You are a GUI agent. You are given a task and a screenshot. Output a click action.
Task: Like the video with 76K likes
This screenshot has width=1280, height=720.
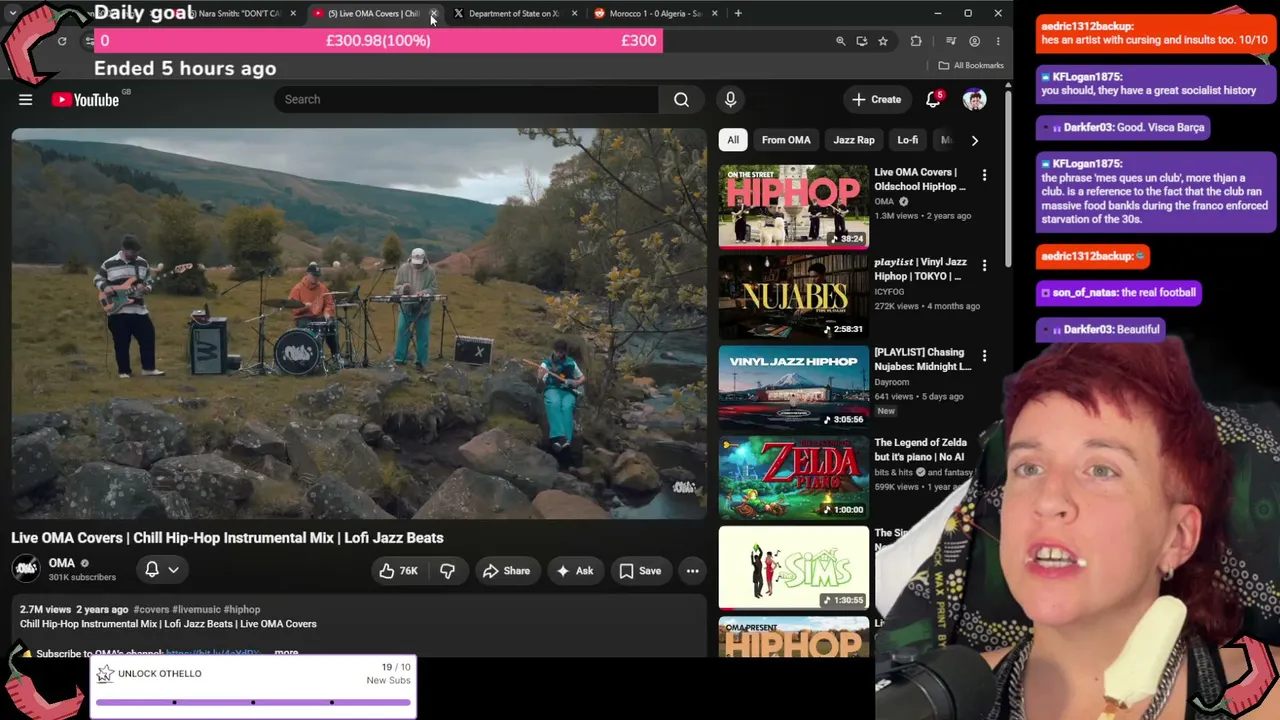(x=397, y=571)
